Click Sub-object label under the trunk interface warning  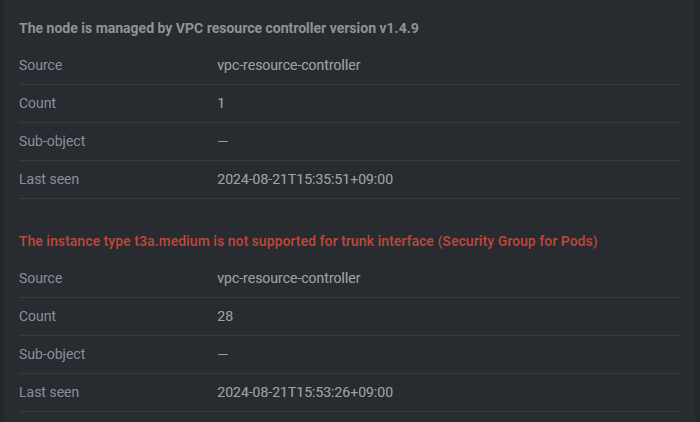point(52,354)
